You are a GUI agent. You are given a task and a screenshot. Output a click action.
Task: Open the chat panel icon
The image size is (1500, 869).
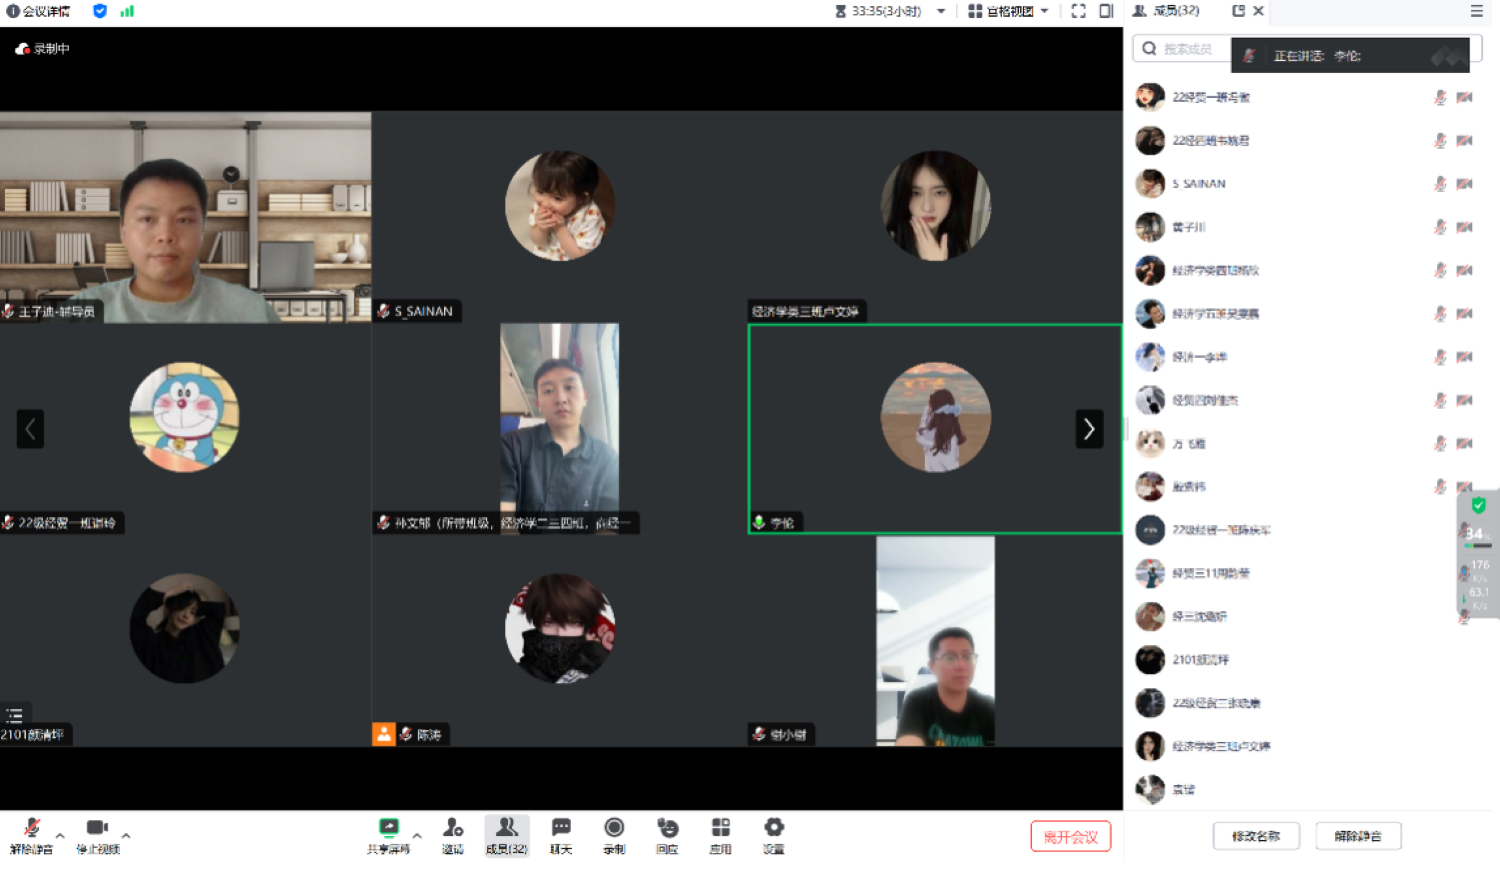click(561, 829)
